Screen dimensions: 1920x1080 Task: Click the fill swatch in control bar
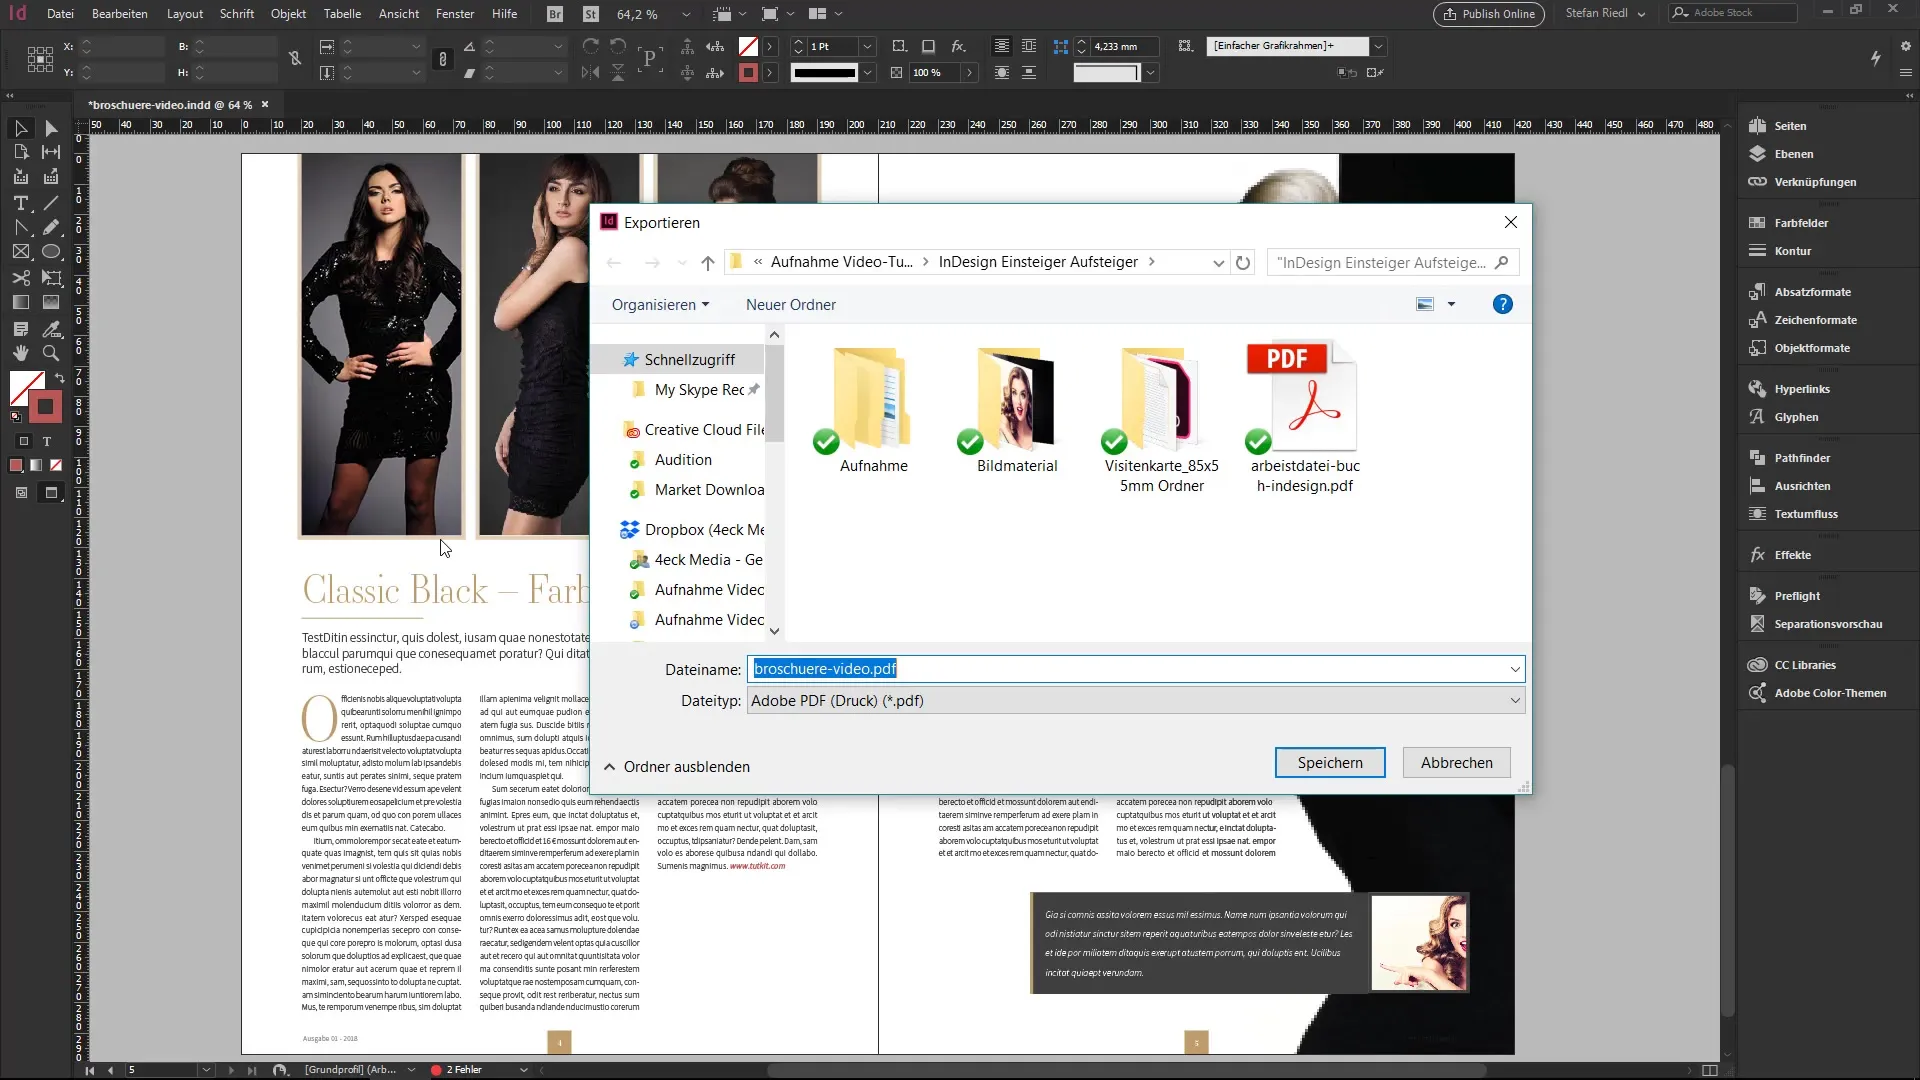tap(747, 46)
